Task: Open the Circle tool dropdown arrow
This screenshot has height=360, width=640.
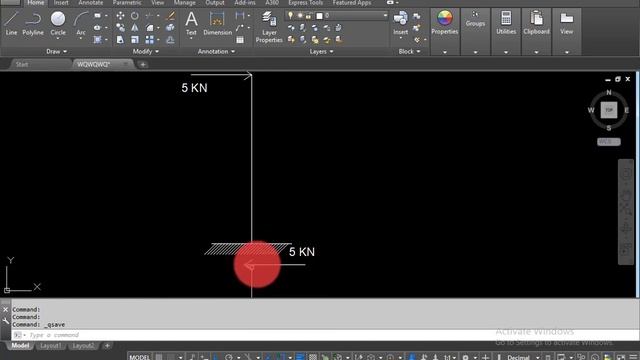Action: (x=58, y=39)
